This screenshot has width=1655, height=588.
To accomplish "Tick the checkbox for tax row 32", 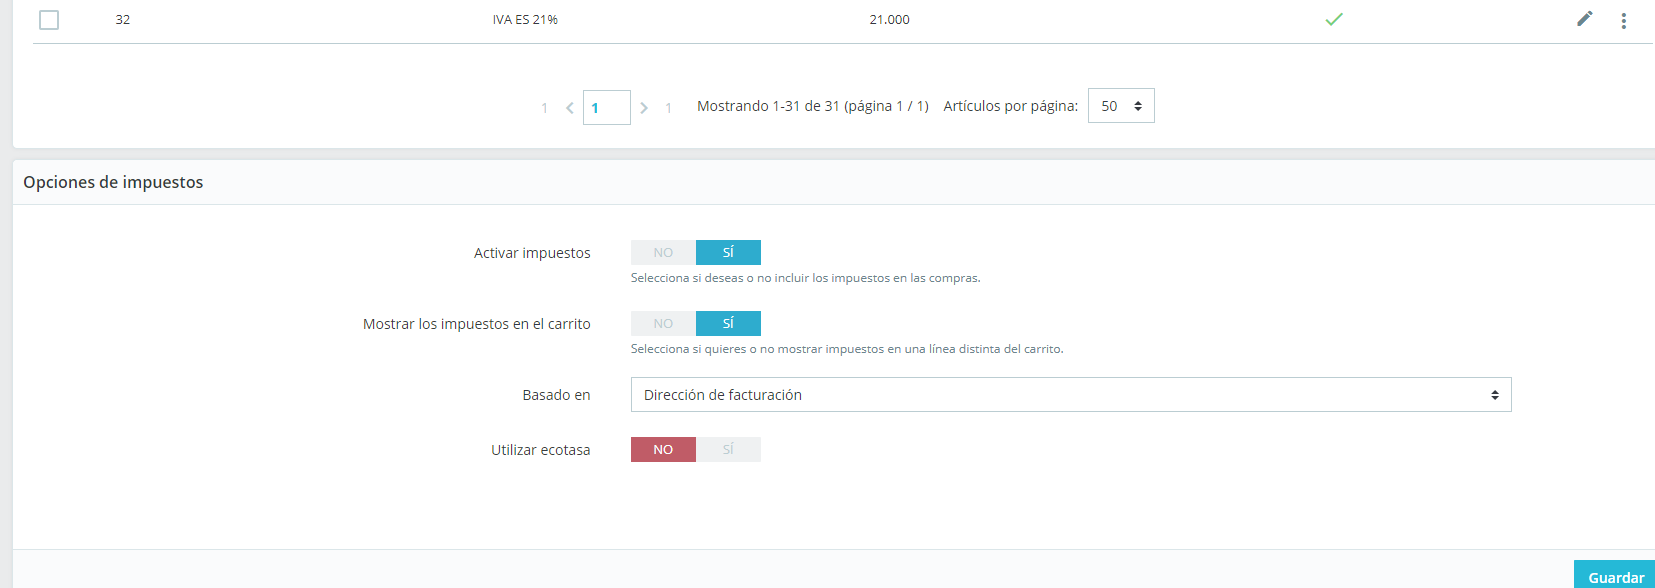I will pos(49,20).
